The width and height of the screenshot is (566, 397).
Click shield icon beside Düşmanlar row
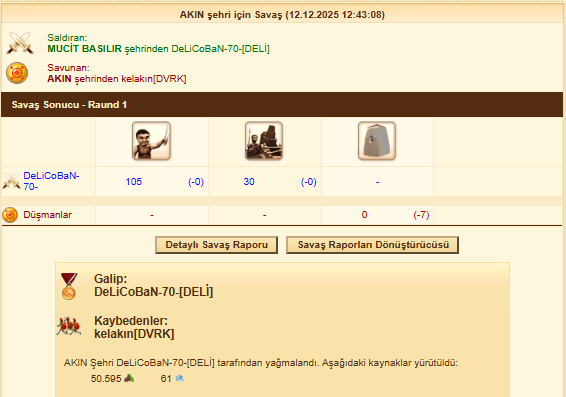(x=10, y=215)
